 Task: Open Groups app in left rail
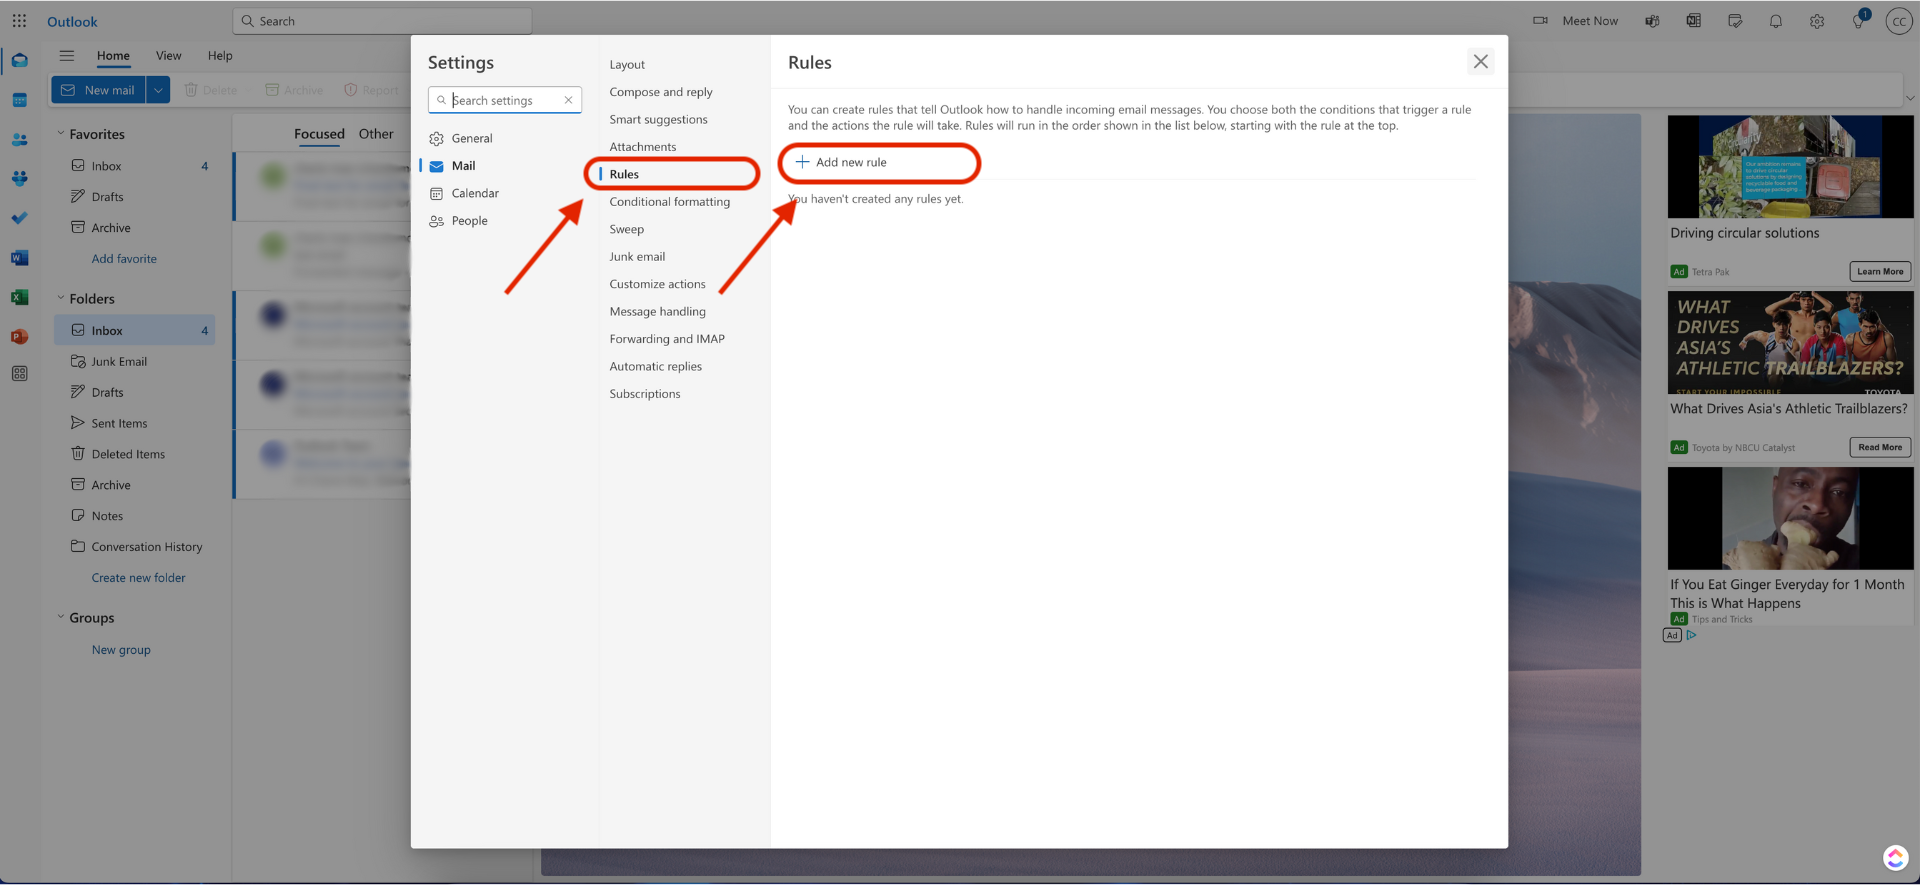(19, 179)
